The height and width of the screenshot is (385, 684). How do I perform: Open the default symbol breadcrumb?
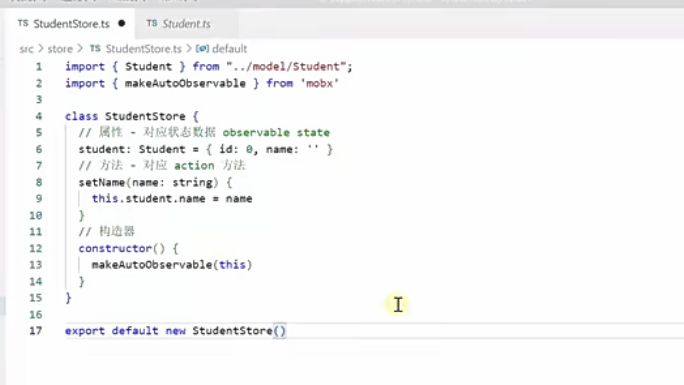pyautogui.click(x=229, y=49)
